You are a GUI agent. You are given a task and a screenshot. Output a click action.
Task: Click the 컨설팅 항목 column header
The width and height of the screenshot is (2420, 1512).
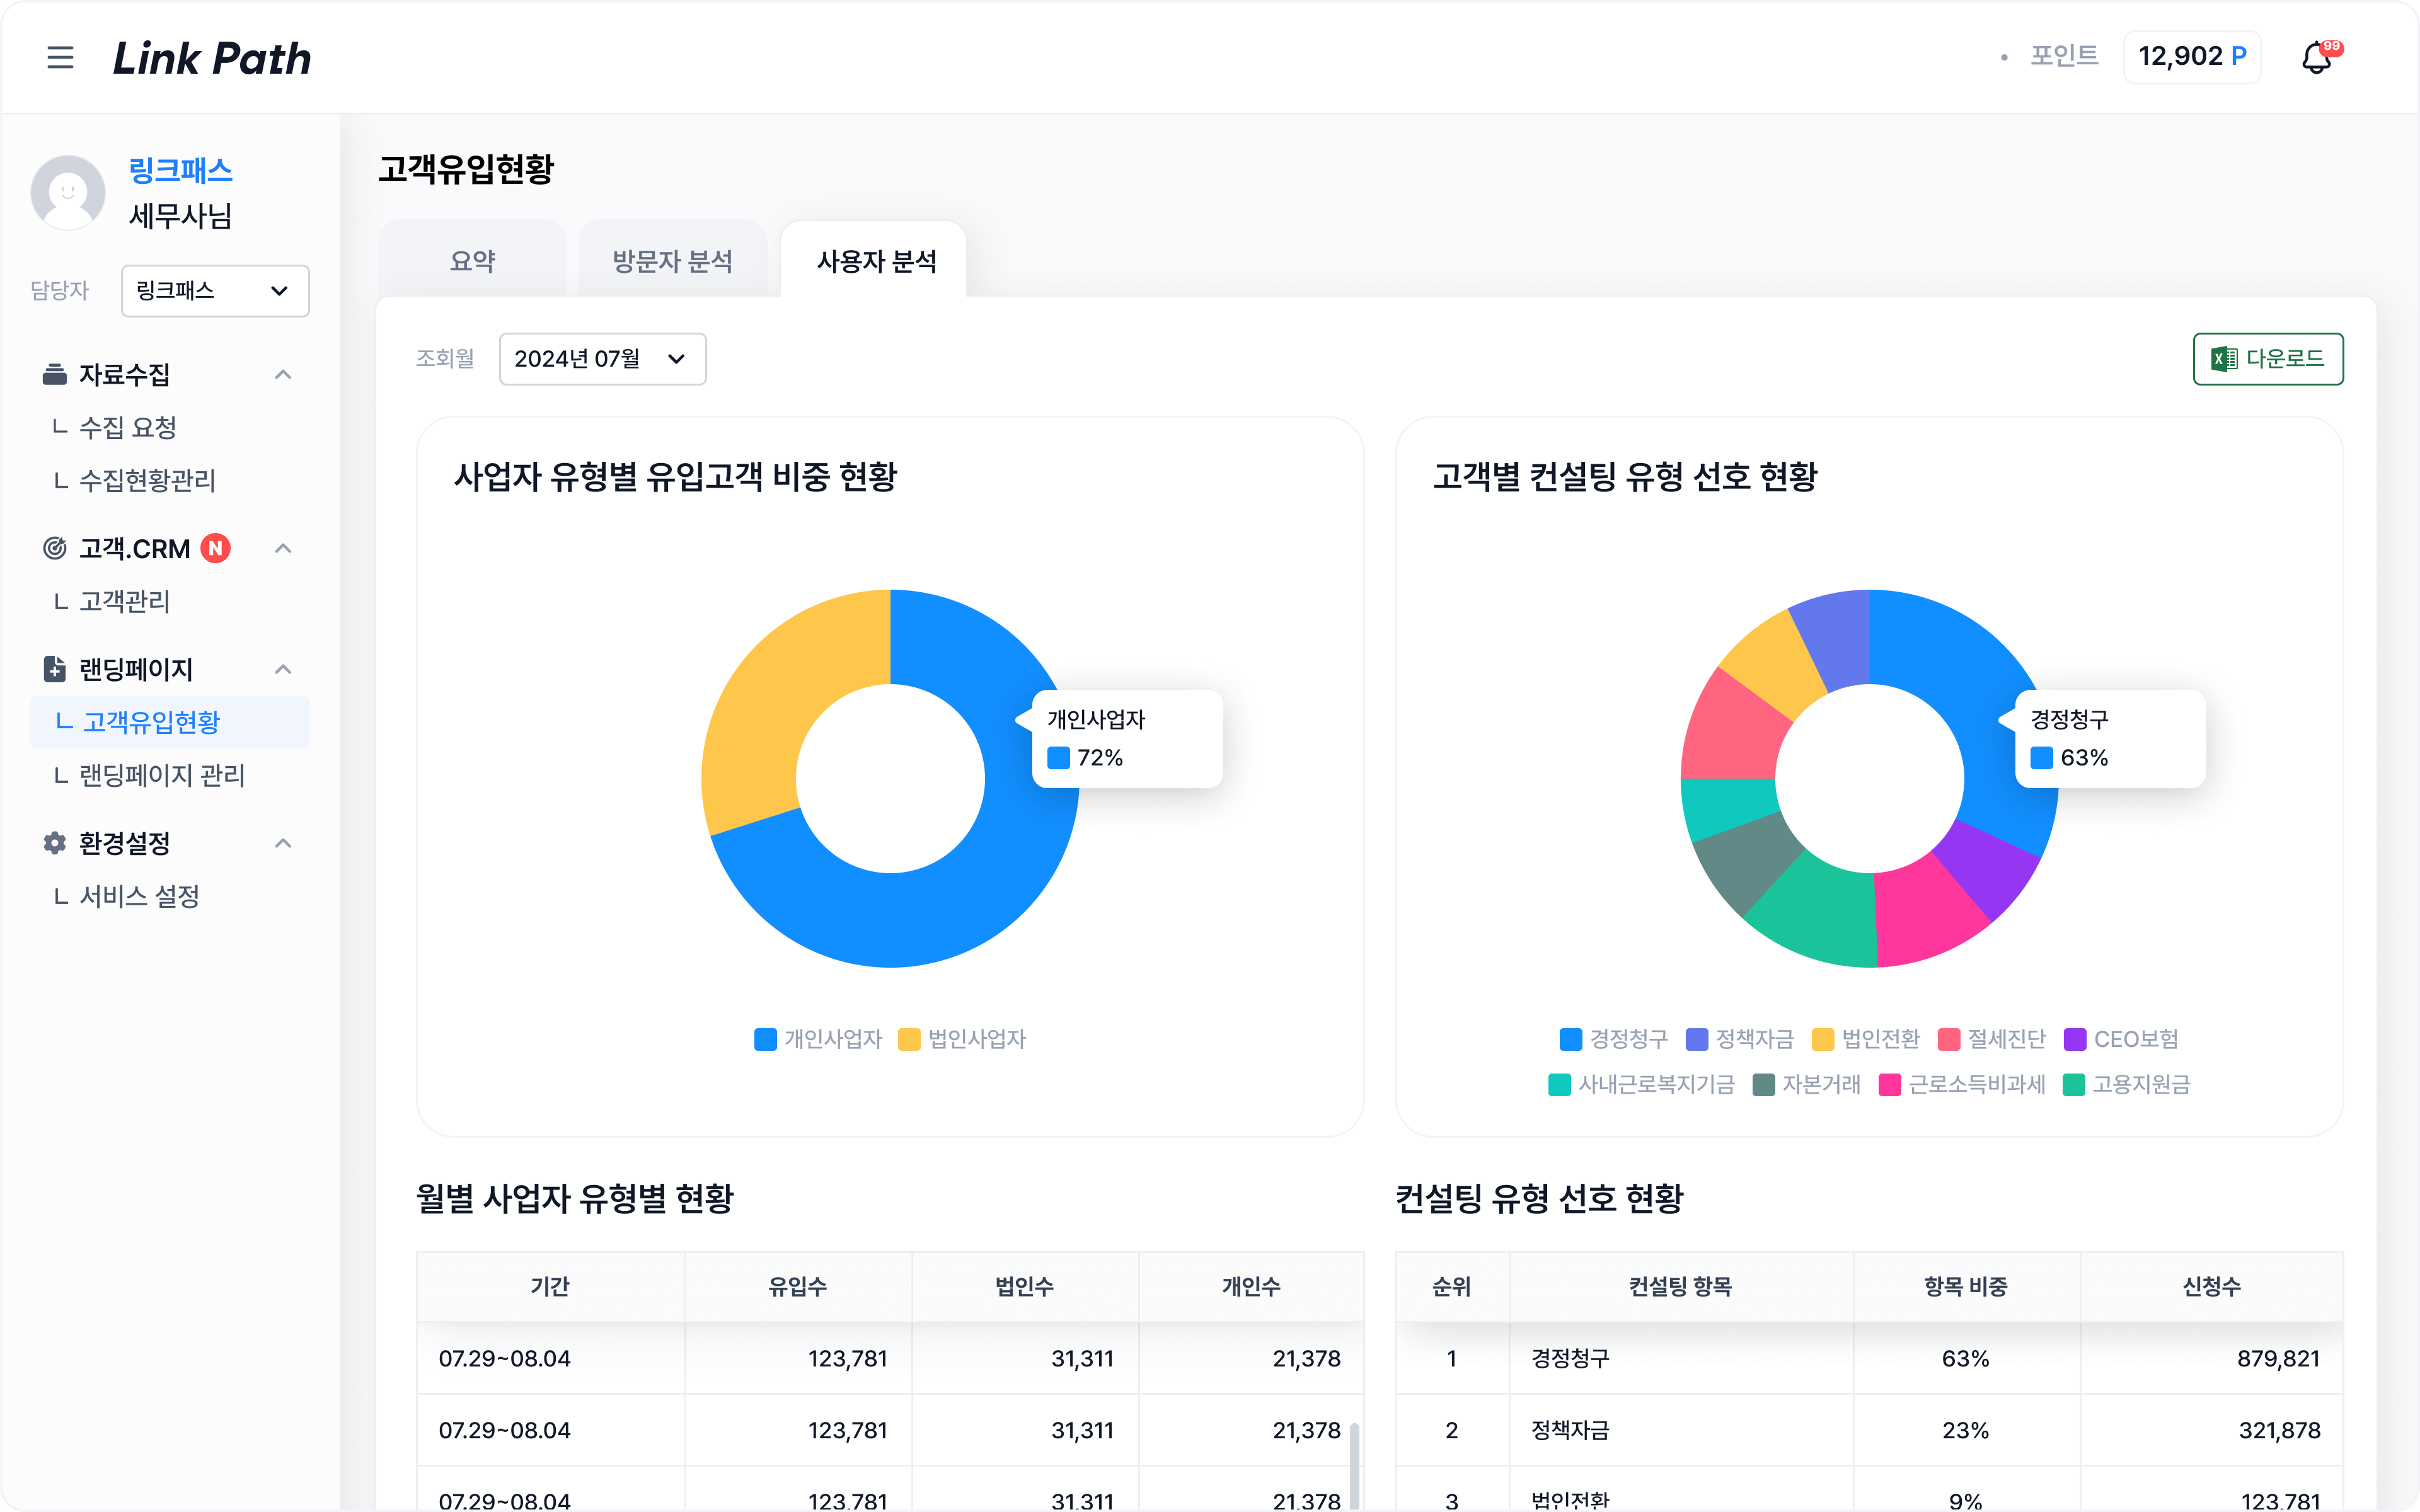tap(1681, 1287)
